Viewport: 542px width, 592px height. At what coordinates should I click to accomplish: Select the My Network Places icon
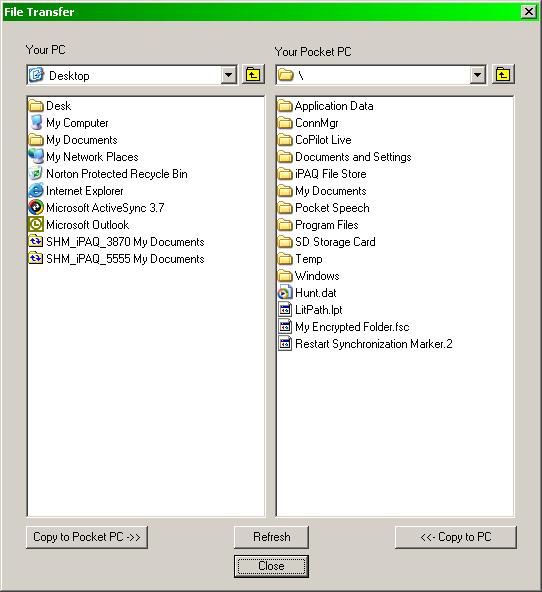36,156
